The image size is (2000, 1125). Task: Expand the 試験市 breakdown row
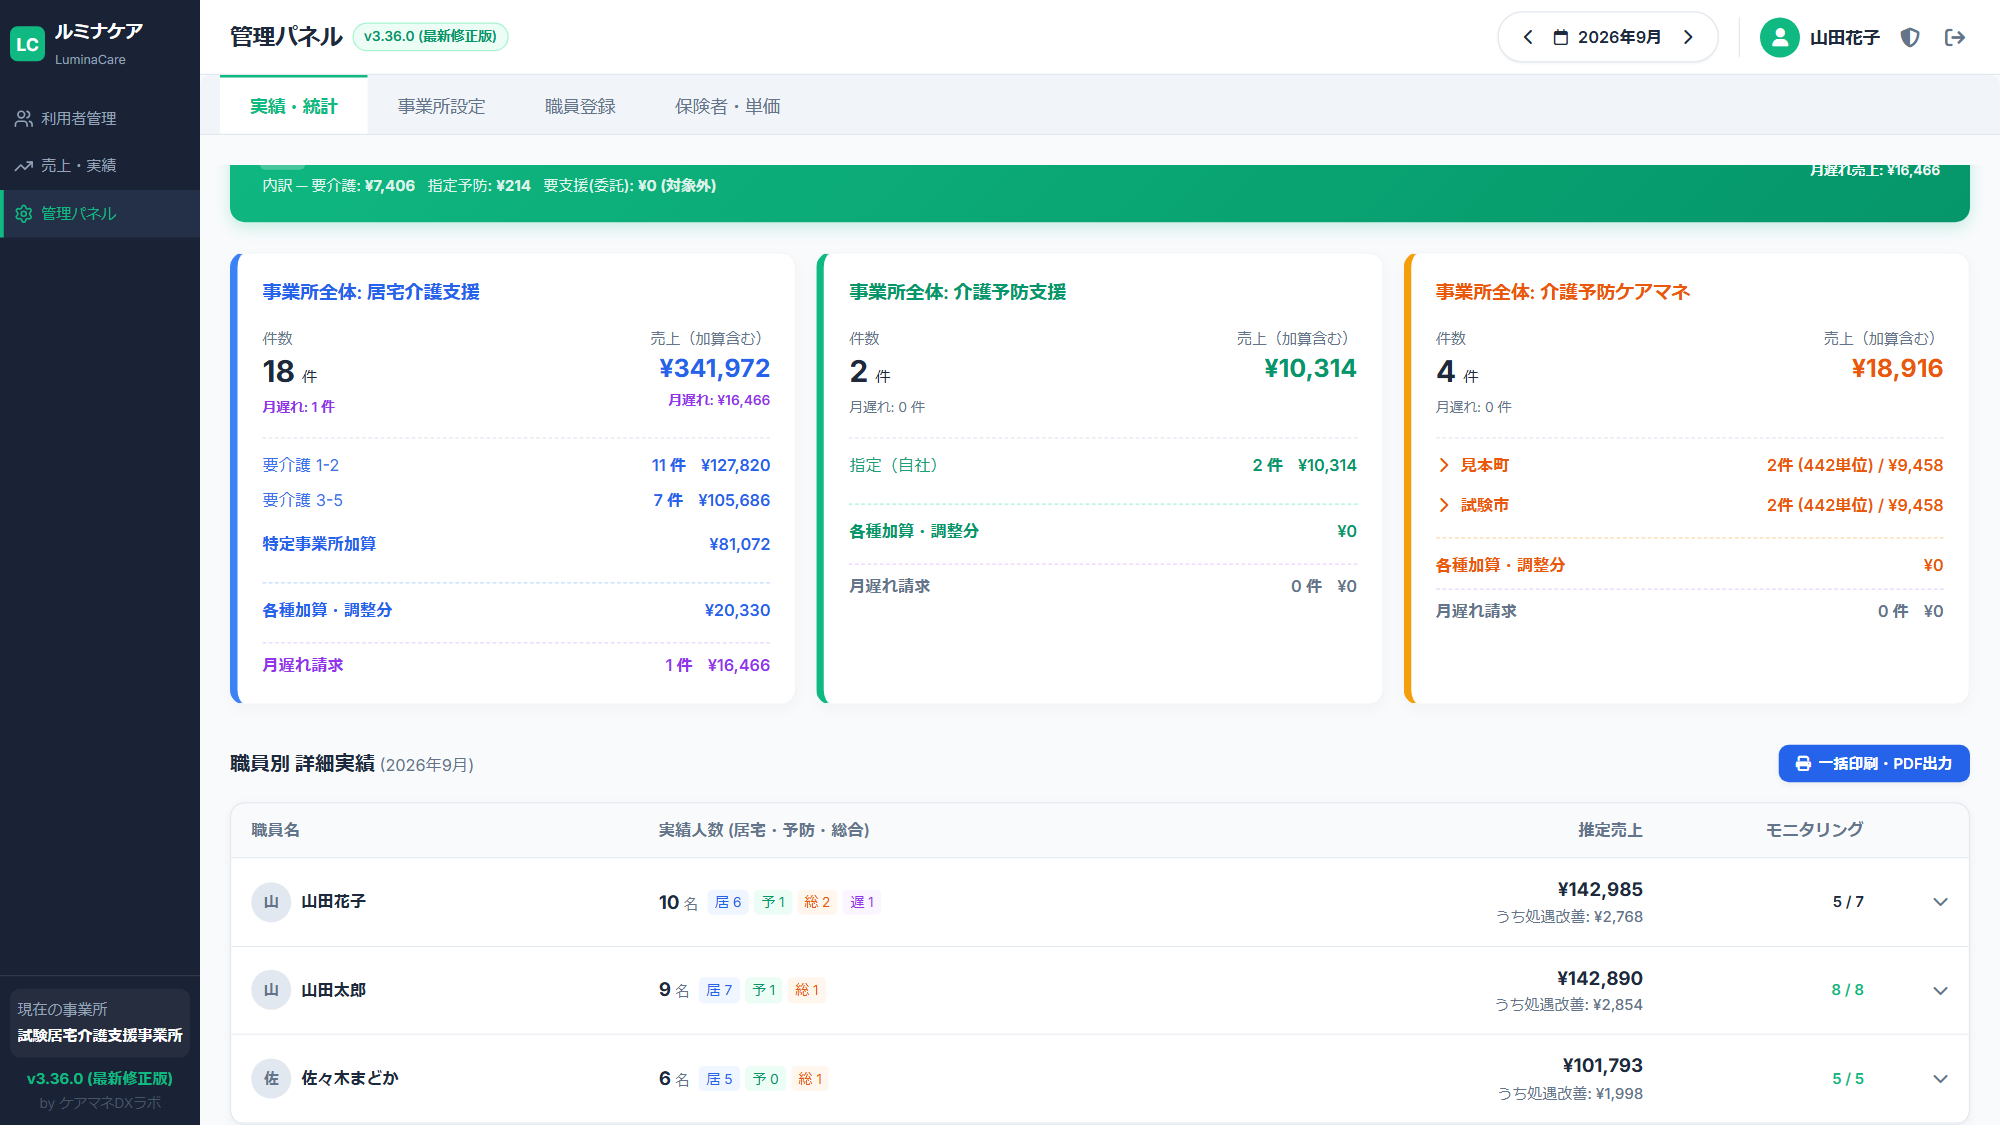click(1689, 505)
